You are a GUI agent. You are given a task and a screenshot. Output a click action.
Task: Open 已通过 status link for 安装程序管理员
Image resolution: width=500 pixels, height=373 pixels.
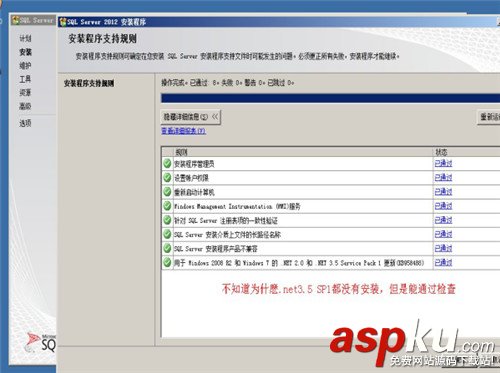(x=443, y=163)
